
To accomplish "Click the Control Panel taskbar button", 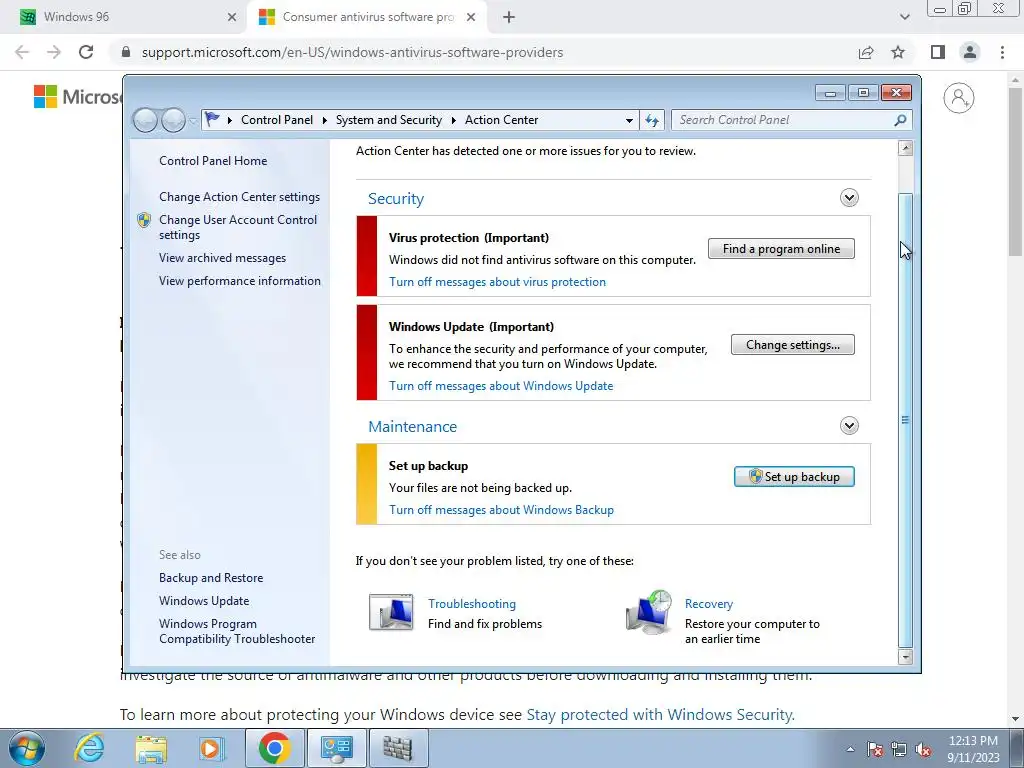I will (337, 748).
